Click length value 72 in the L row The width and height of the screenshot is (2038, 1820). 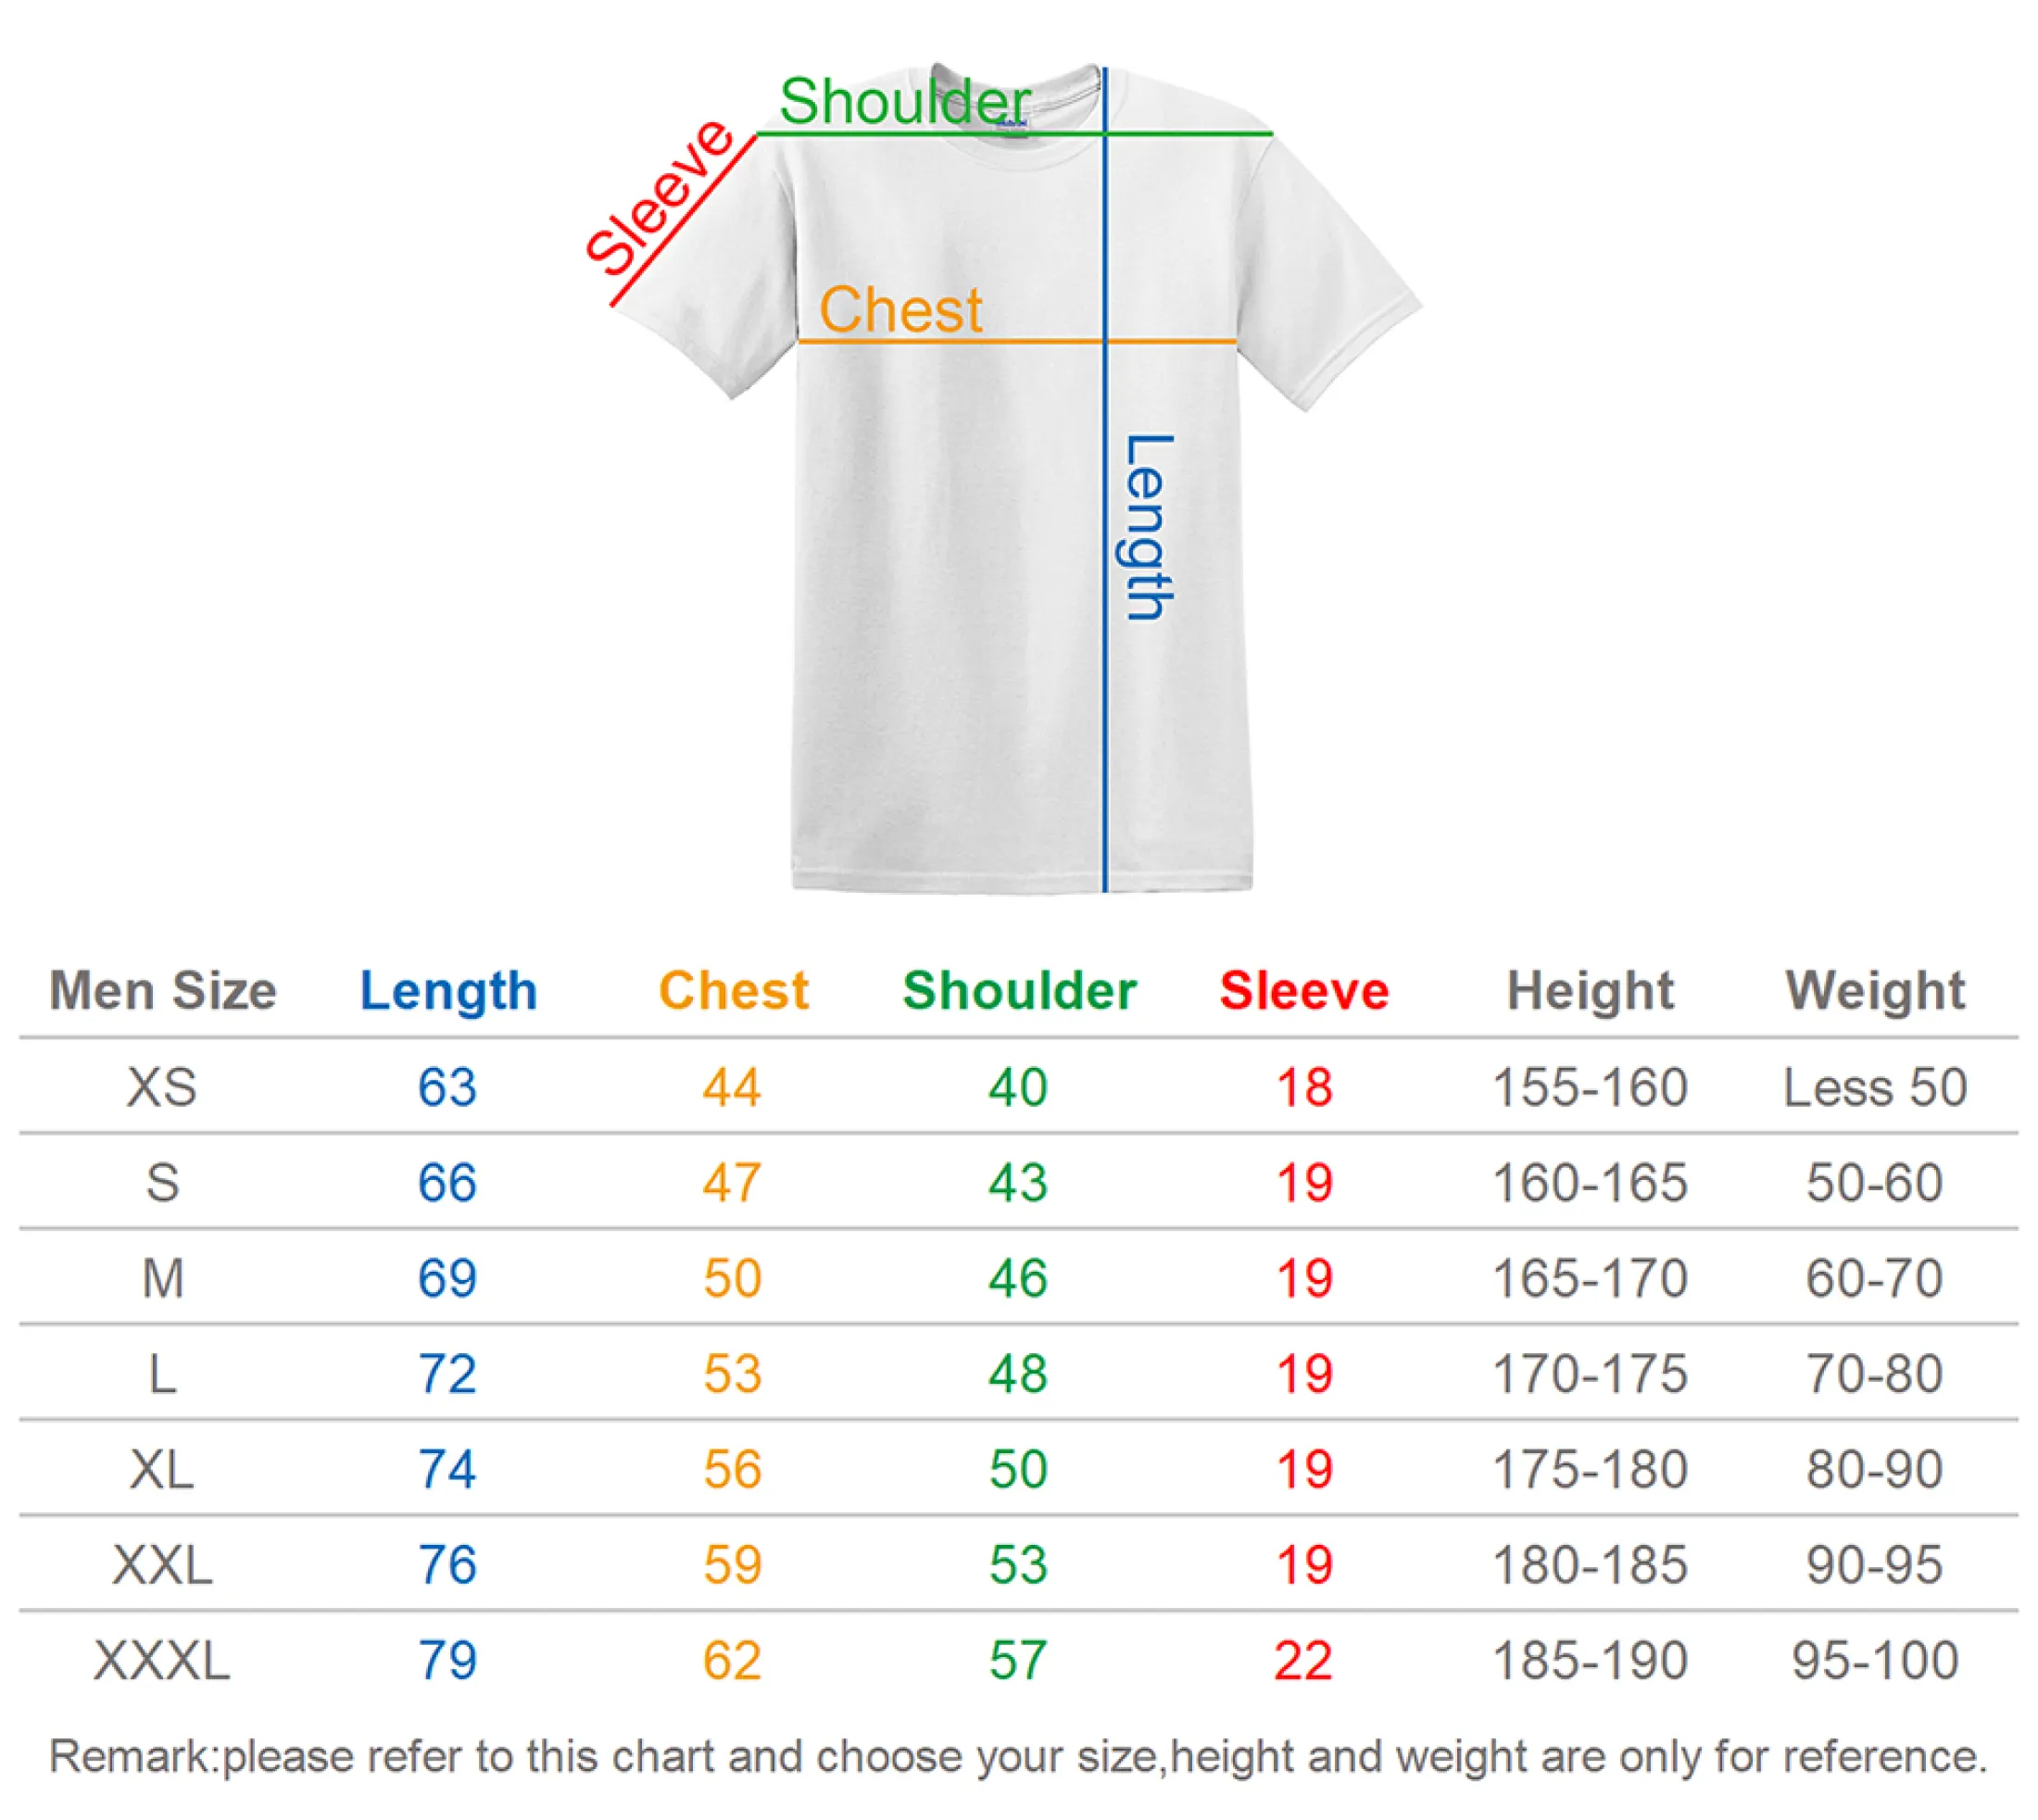(447, 1374)
